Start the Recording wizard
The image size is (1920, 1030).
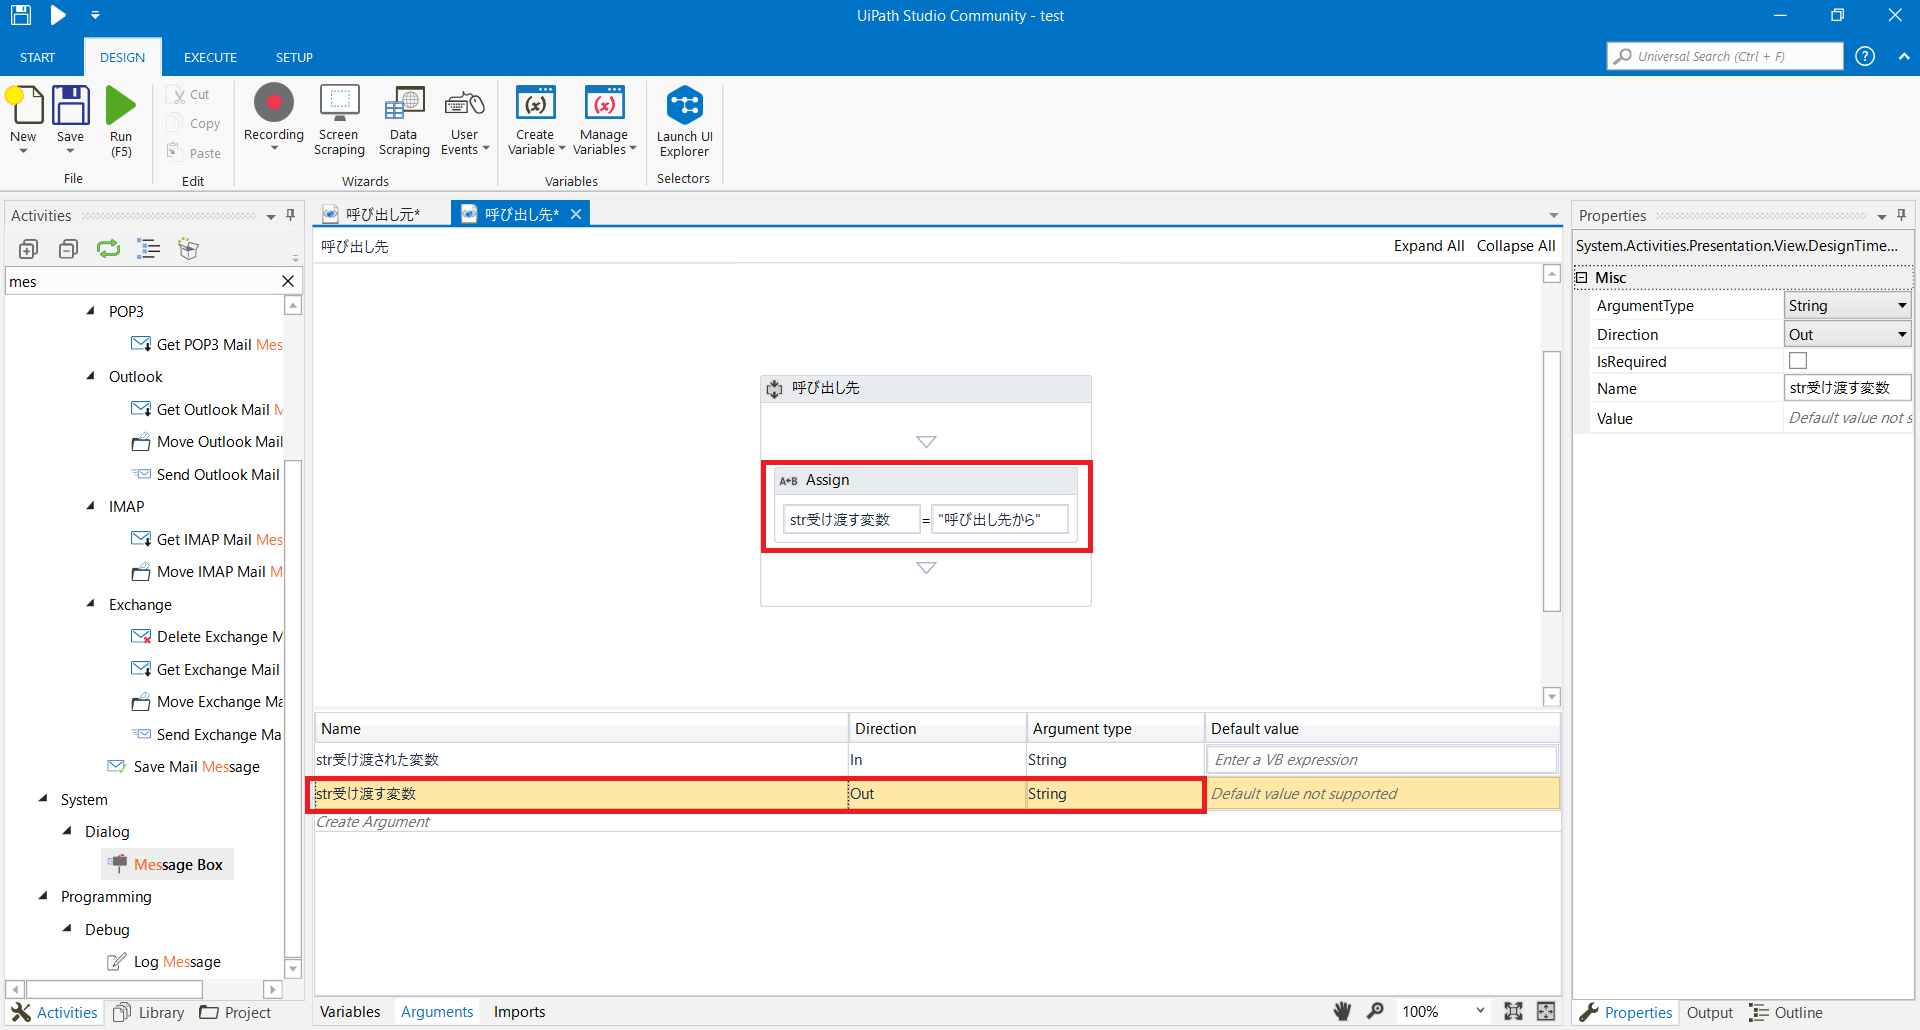(273, 118)
